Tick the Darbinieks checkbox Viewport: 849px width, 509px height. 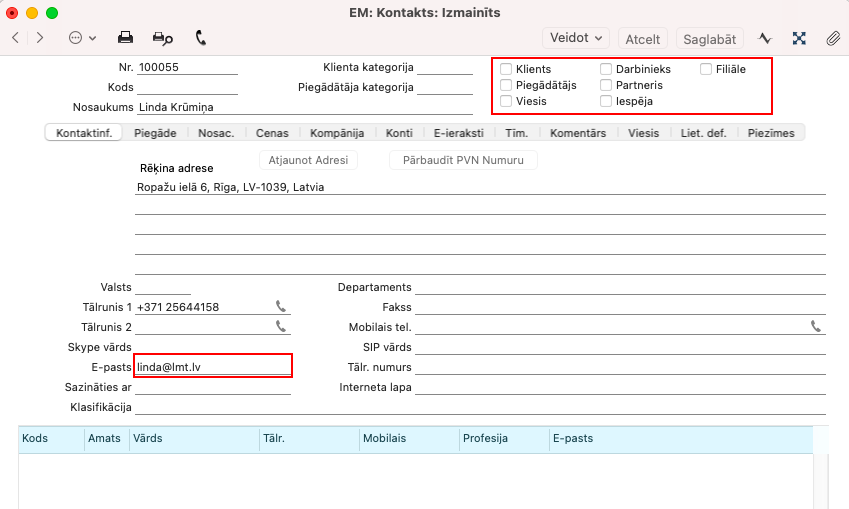[x=606, y=69]
